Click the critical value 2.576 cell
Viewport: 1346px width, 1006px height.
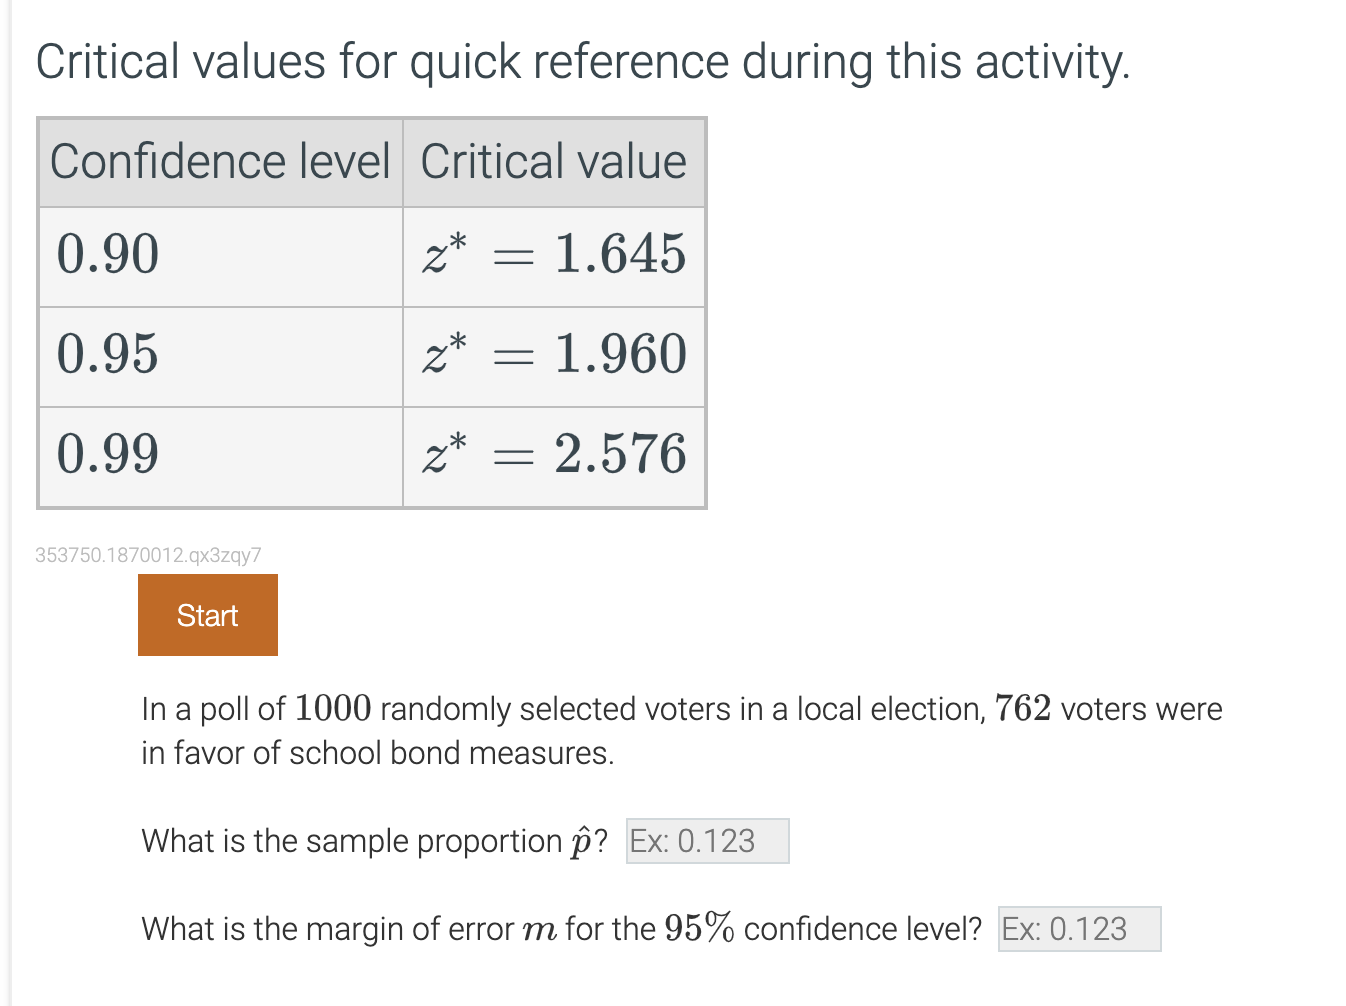point(554,455)
